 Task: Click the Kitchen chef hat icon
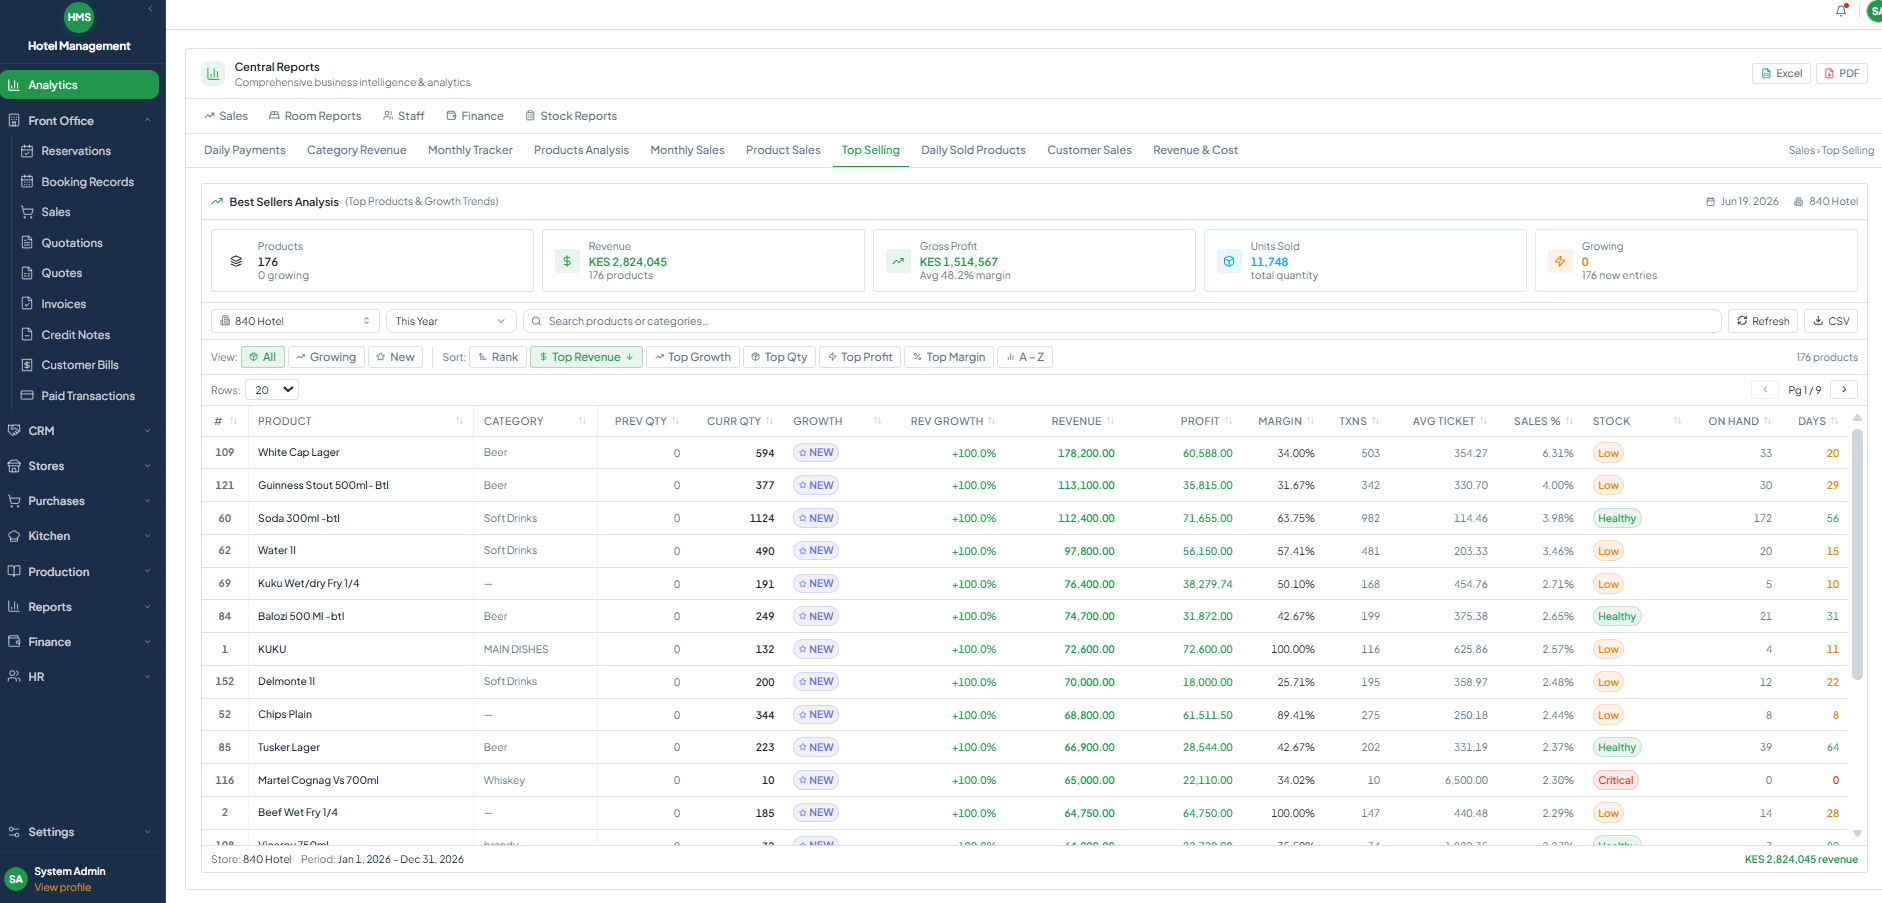[14, 536]
